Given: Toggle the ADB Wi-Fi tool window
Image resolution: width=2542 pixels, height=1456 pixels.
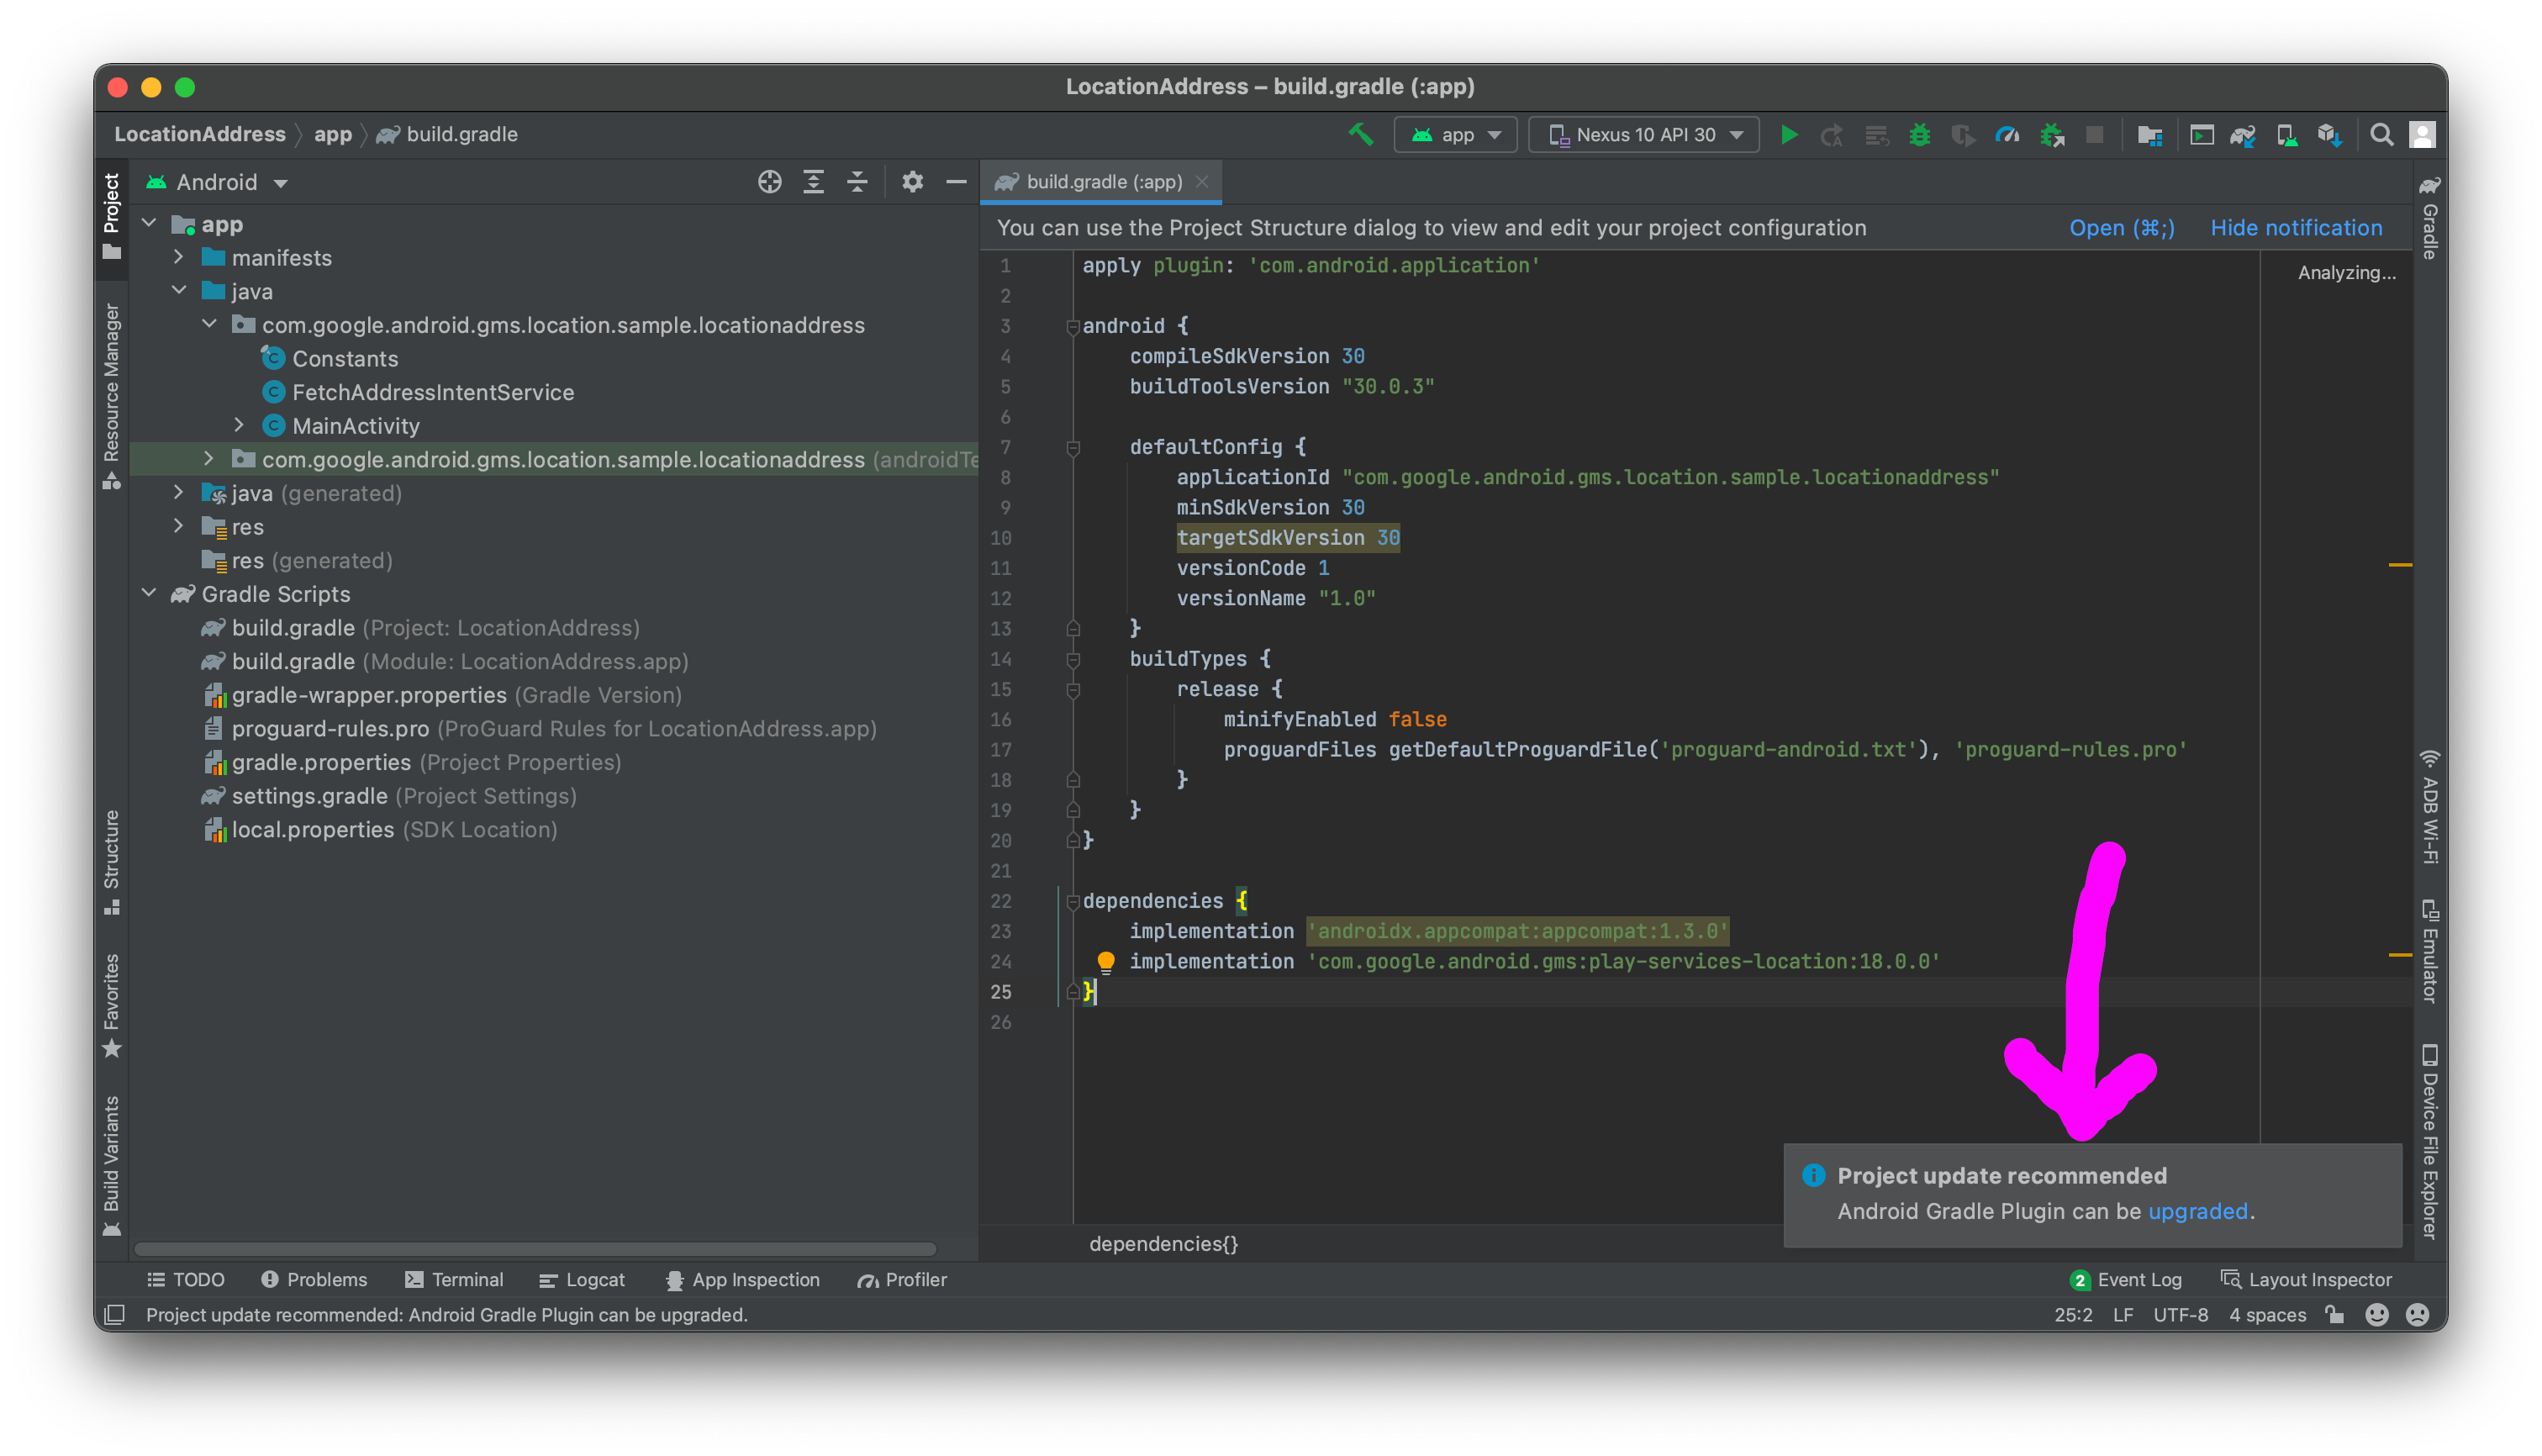Looking at the screenshot, I should [2429, 806].
